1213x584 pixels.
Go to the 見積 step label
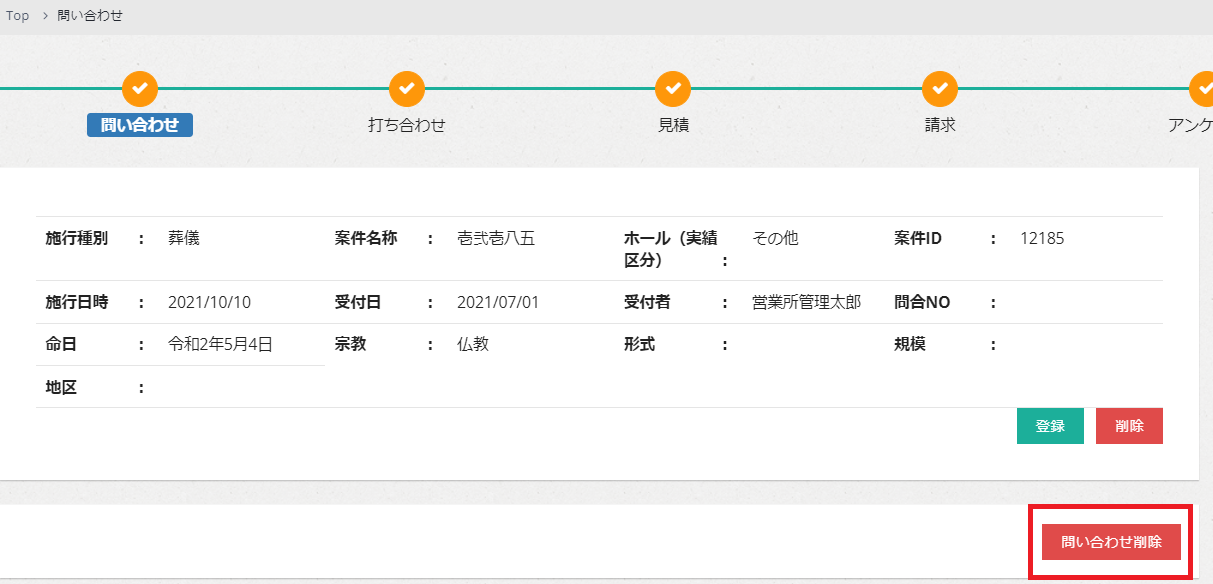(673, 125)
